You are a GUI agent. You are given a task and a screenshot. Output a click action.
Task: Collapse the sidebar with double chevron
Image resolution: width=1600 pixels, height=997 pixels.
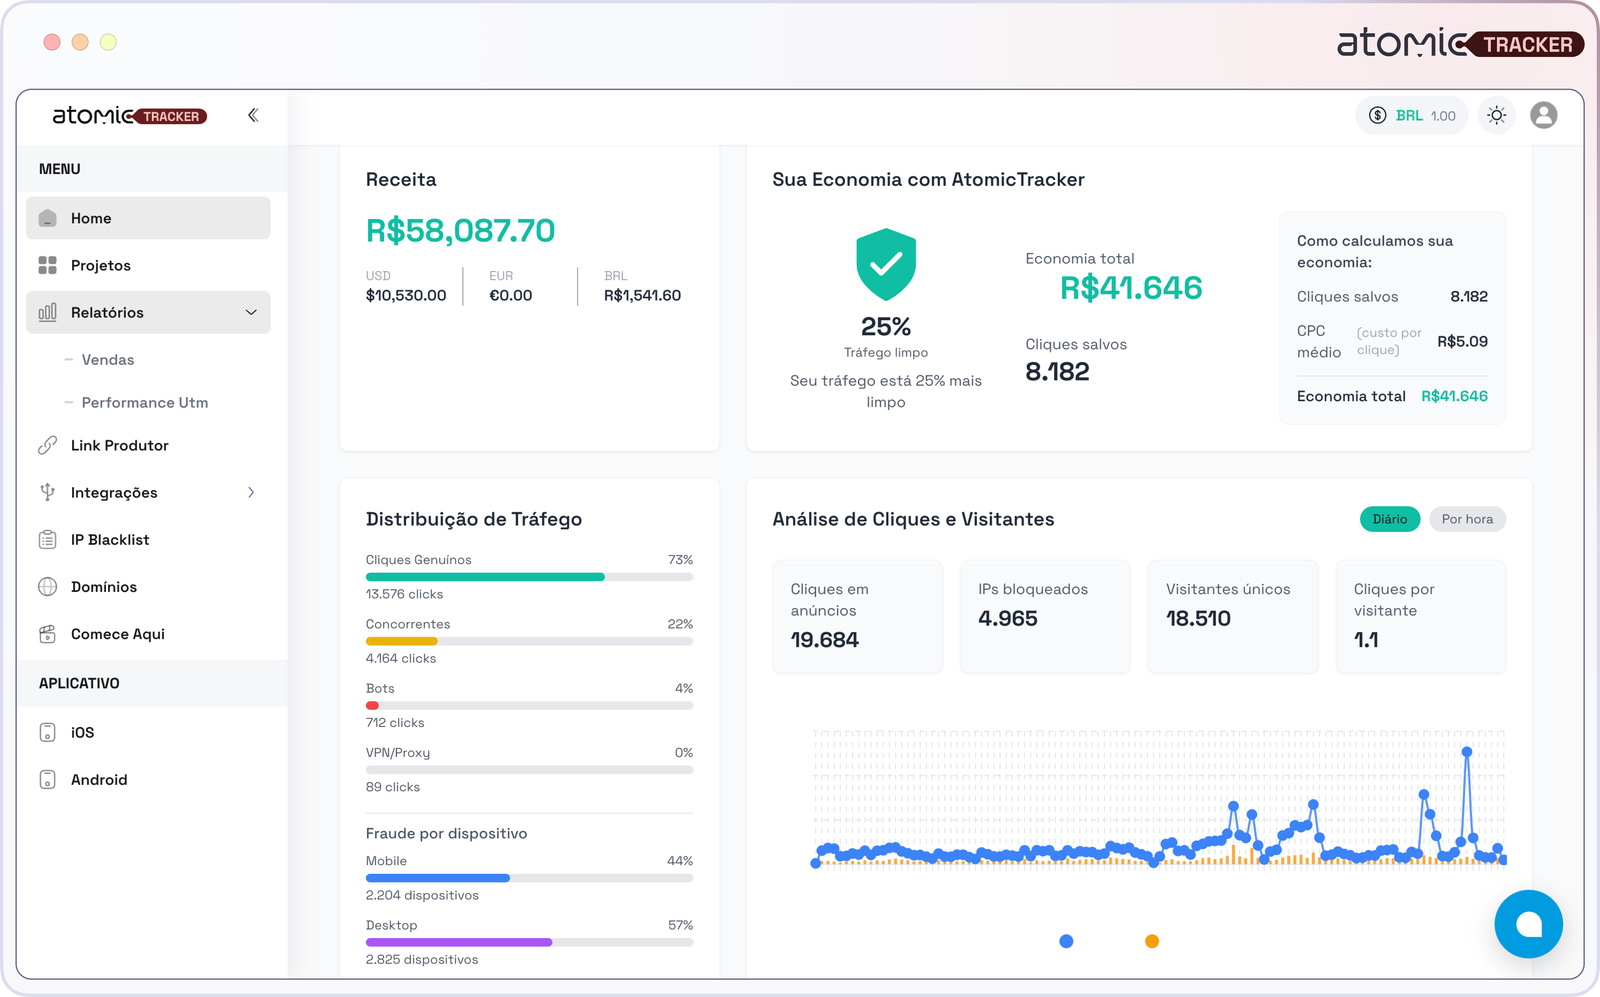click(253, 115)
